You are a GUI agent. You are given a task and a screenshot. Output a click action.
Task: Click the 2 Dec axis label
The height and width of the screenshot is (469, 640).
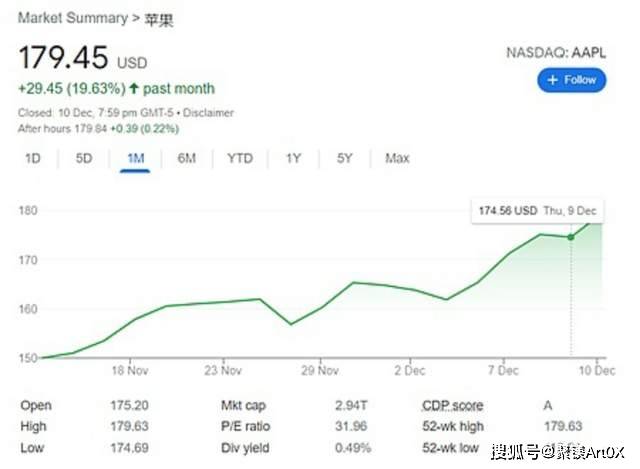click(x=410, y=371)
